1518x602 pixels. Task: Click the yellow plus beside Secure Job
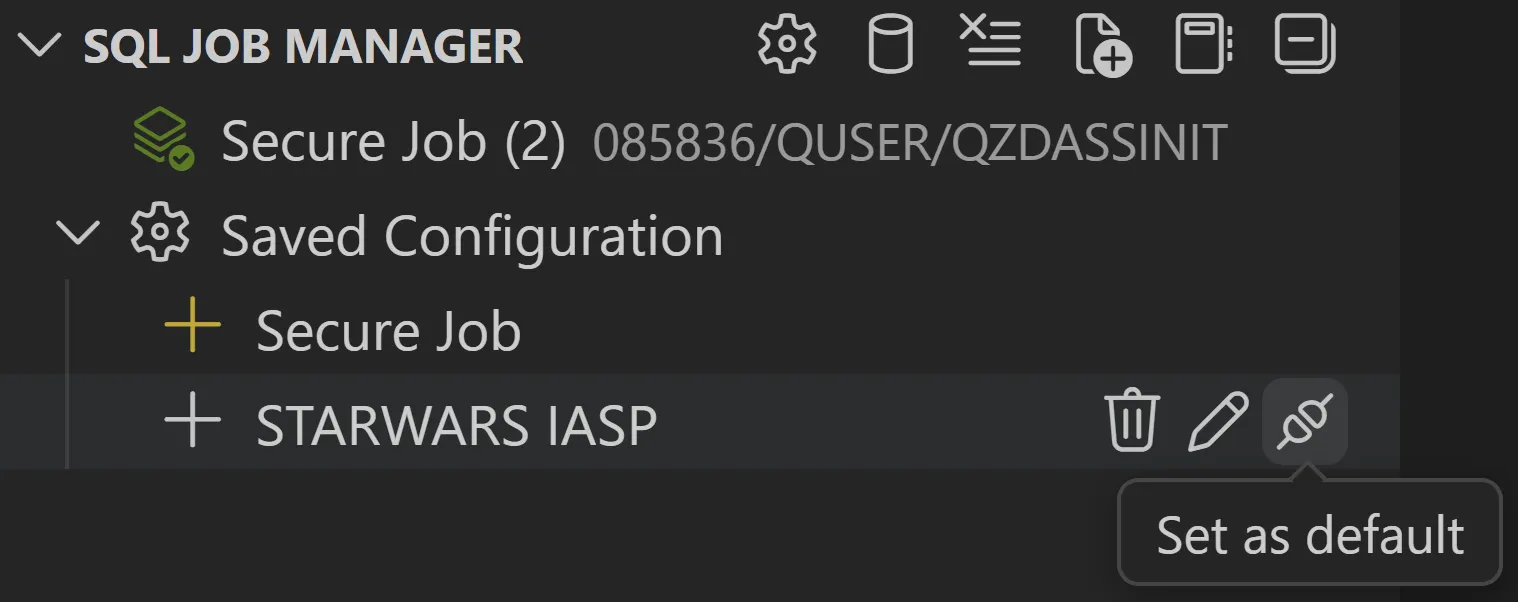click(192, 329)
